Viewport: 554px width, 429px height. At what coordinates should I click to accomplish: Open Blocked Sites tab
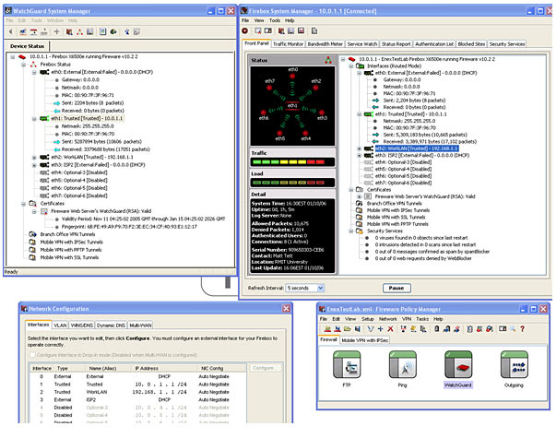[471, 44]
